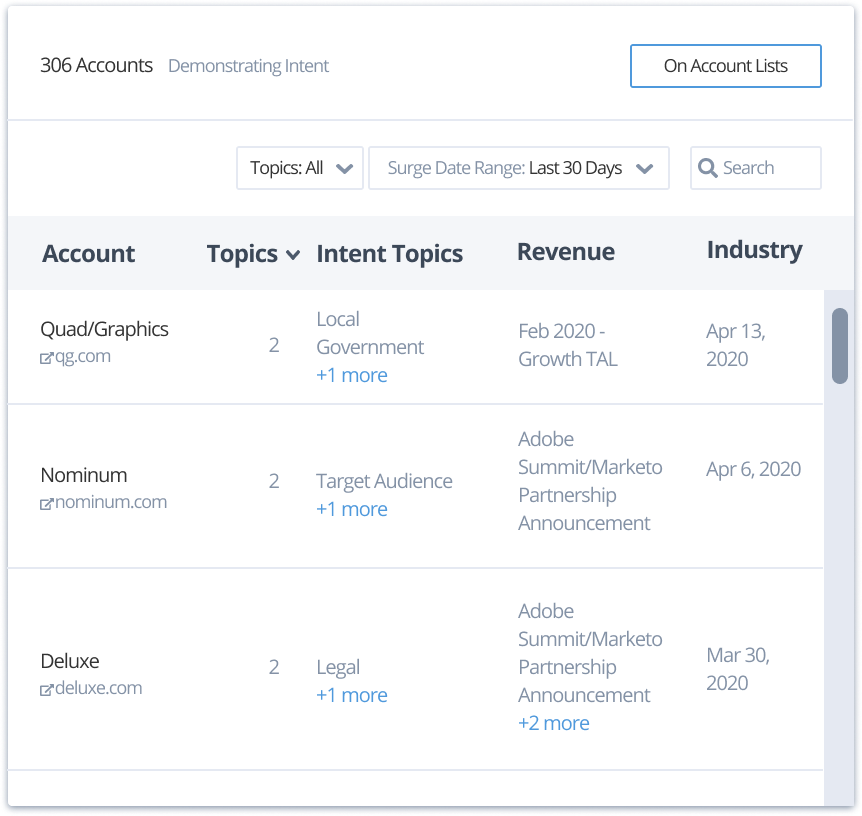The width and height of the screenshot is (862, 816).
Task: Click the On Account Lists button
Action: pos(725,65)
